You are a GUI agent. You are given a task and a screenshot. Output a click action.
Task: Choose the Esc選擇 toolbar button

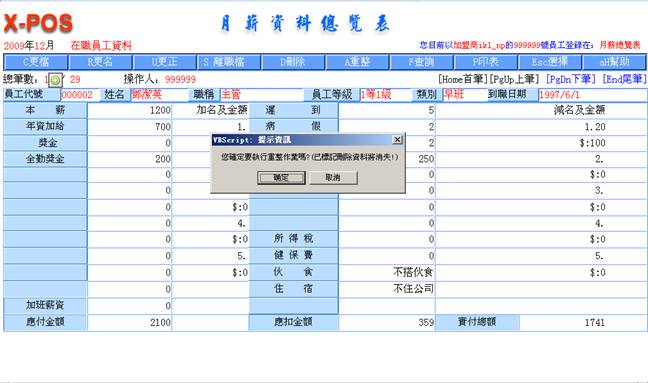click(x=550, y=62)
